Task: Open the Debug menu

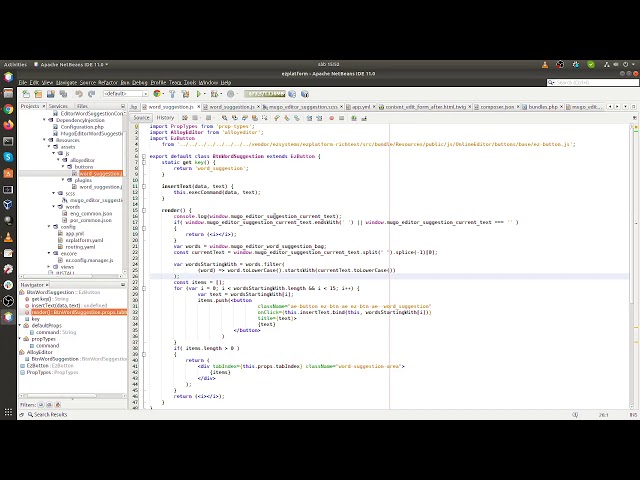Action: coord(140,82)
